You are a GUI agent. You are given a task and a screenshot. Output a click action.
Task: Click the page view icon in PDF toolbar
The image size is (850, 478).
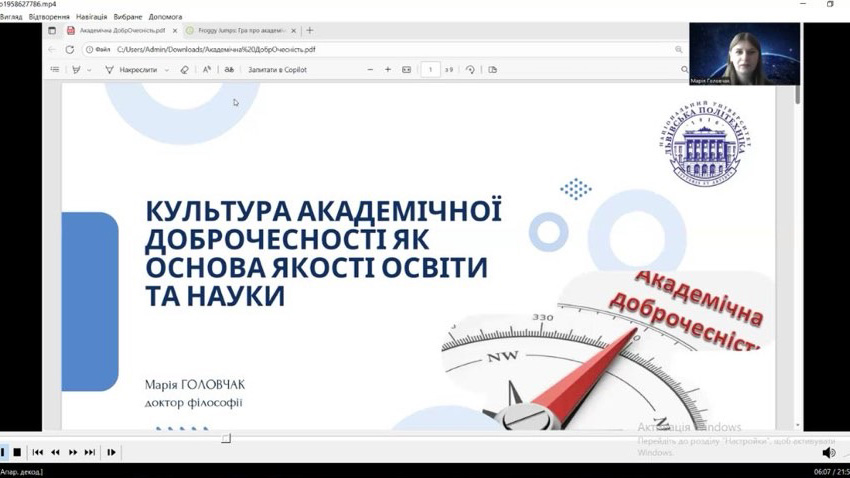[492, 69]
